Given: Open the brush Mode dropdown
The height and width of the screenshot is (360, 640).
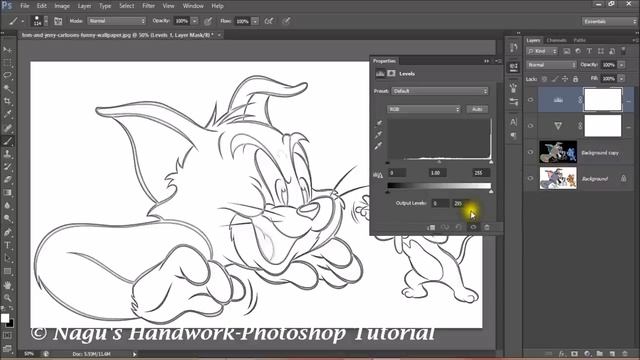Looking at the screenshot, I should point(117,21).
